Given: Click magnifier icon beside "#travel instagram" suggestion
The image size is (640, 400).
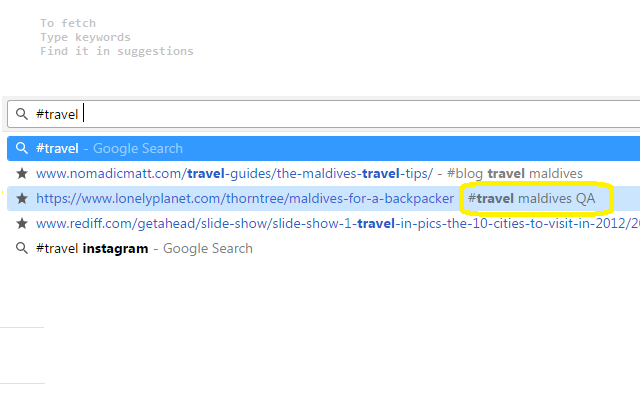Looking at the screenshot, I should click(21, 249).
